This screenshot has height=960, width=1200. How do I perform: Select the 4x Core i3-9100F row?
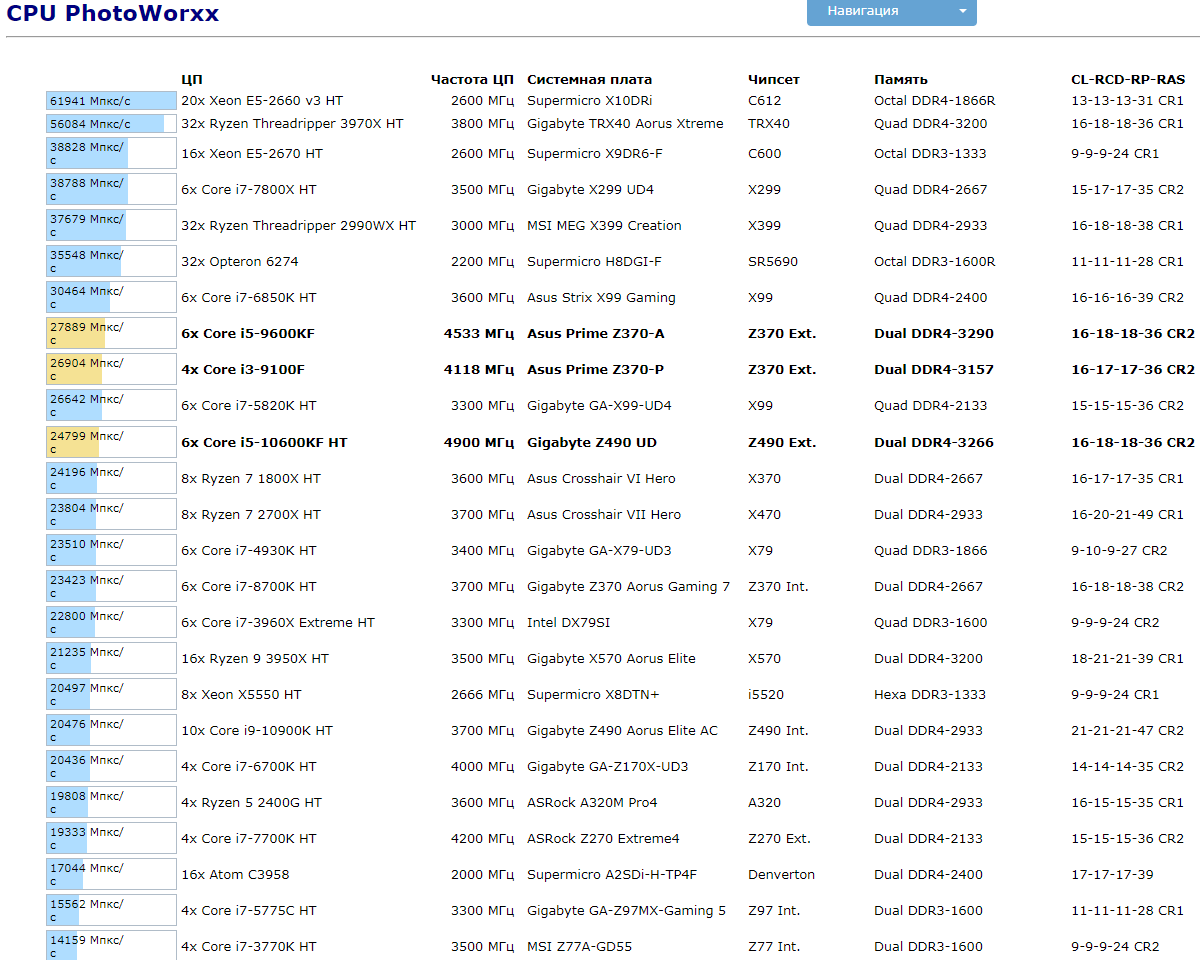coord(243,370)
